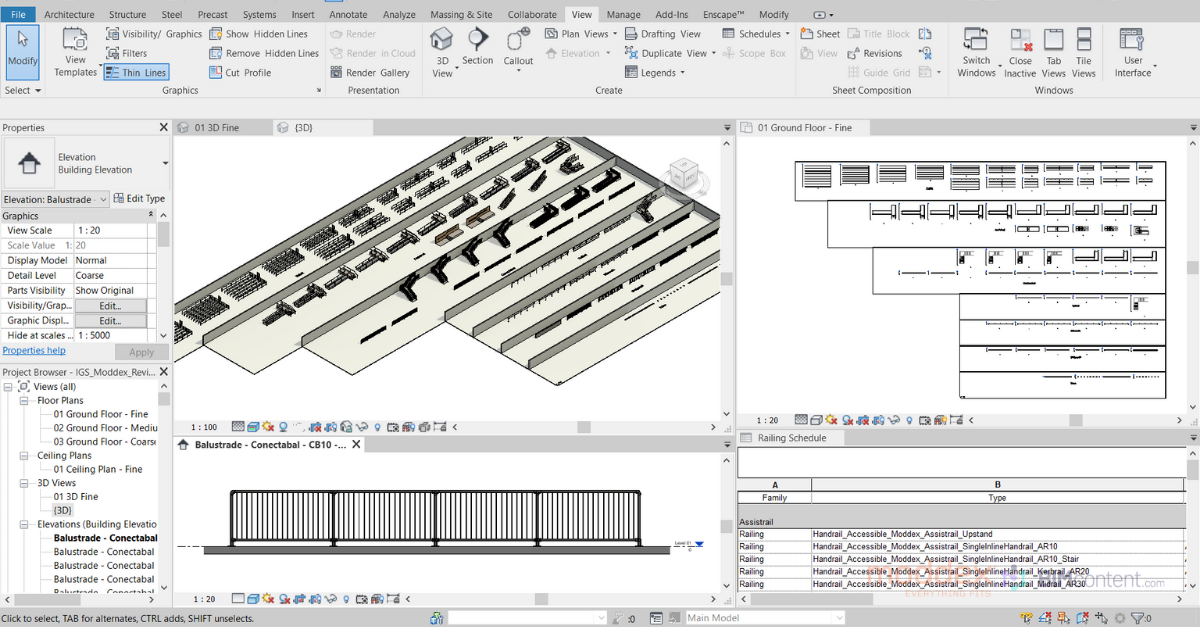Open visual style menu in {3D} view bar

(253, 426)
